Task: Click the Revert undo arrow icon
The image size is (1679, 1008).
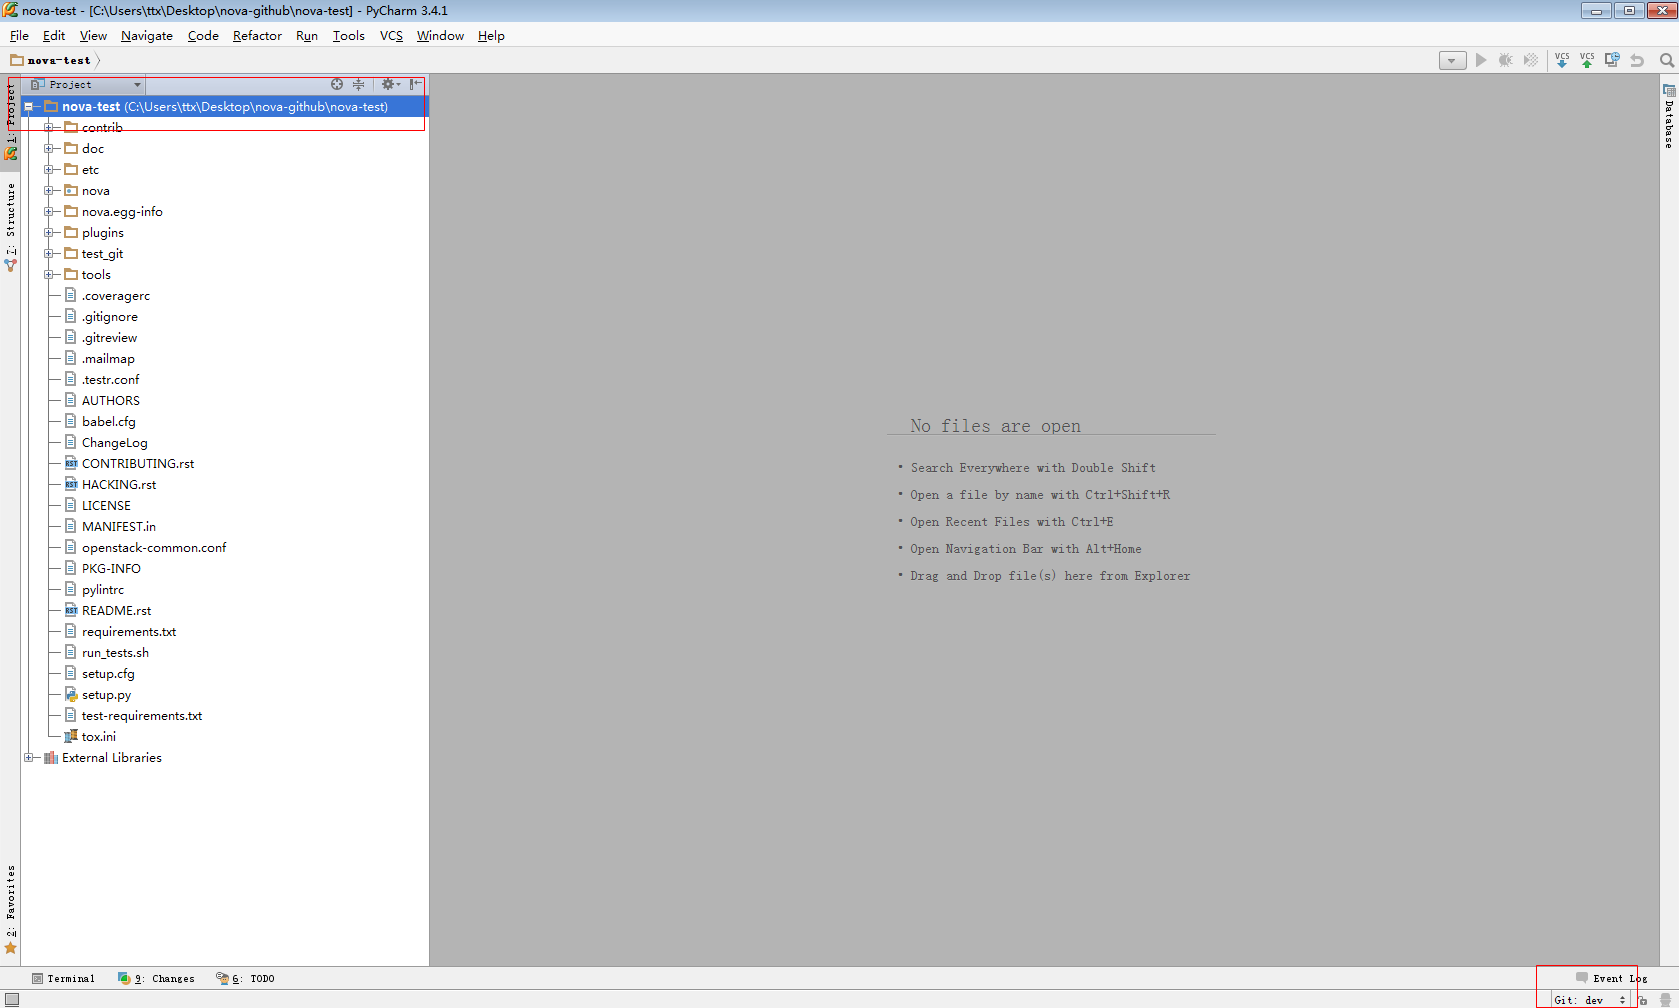Action: [x=1637, y=60]
